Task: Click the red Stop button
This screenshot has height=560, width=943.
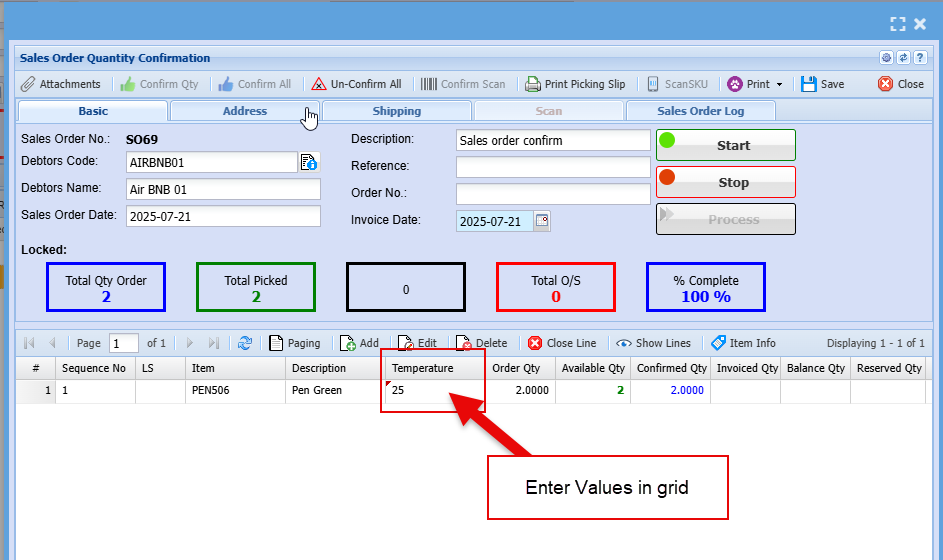Action: click(x=726, y=182)
